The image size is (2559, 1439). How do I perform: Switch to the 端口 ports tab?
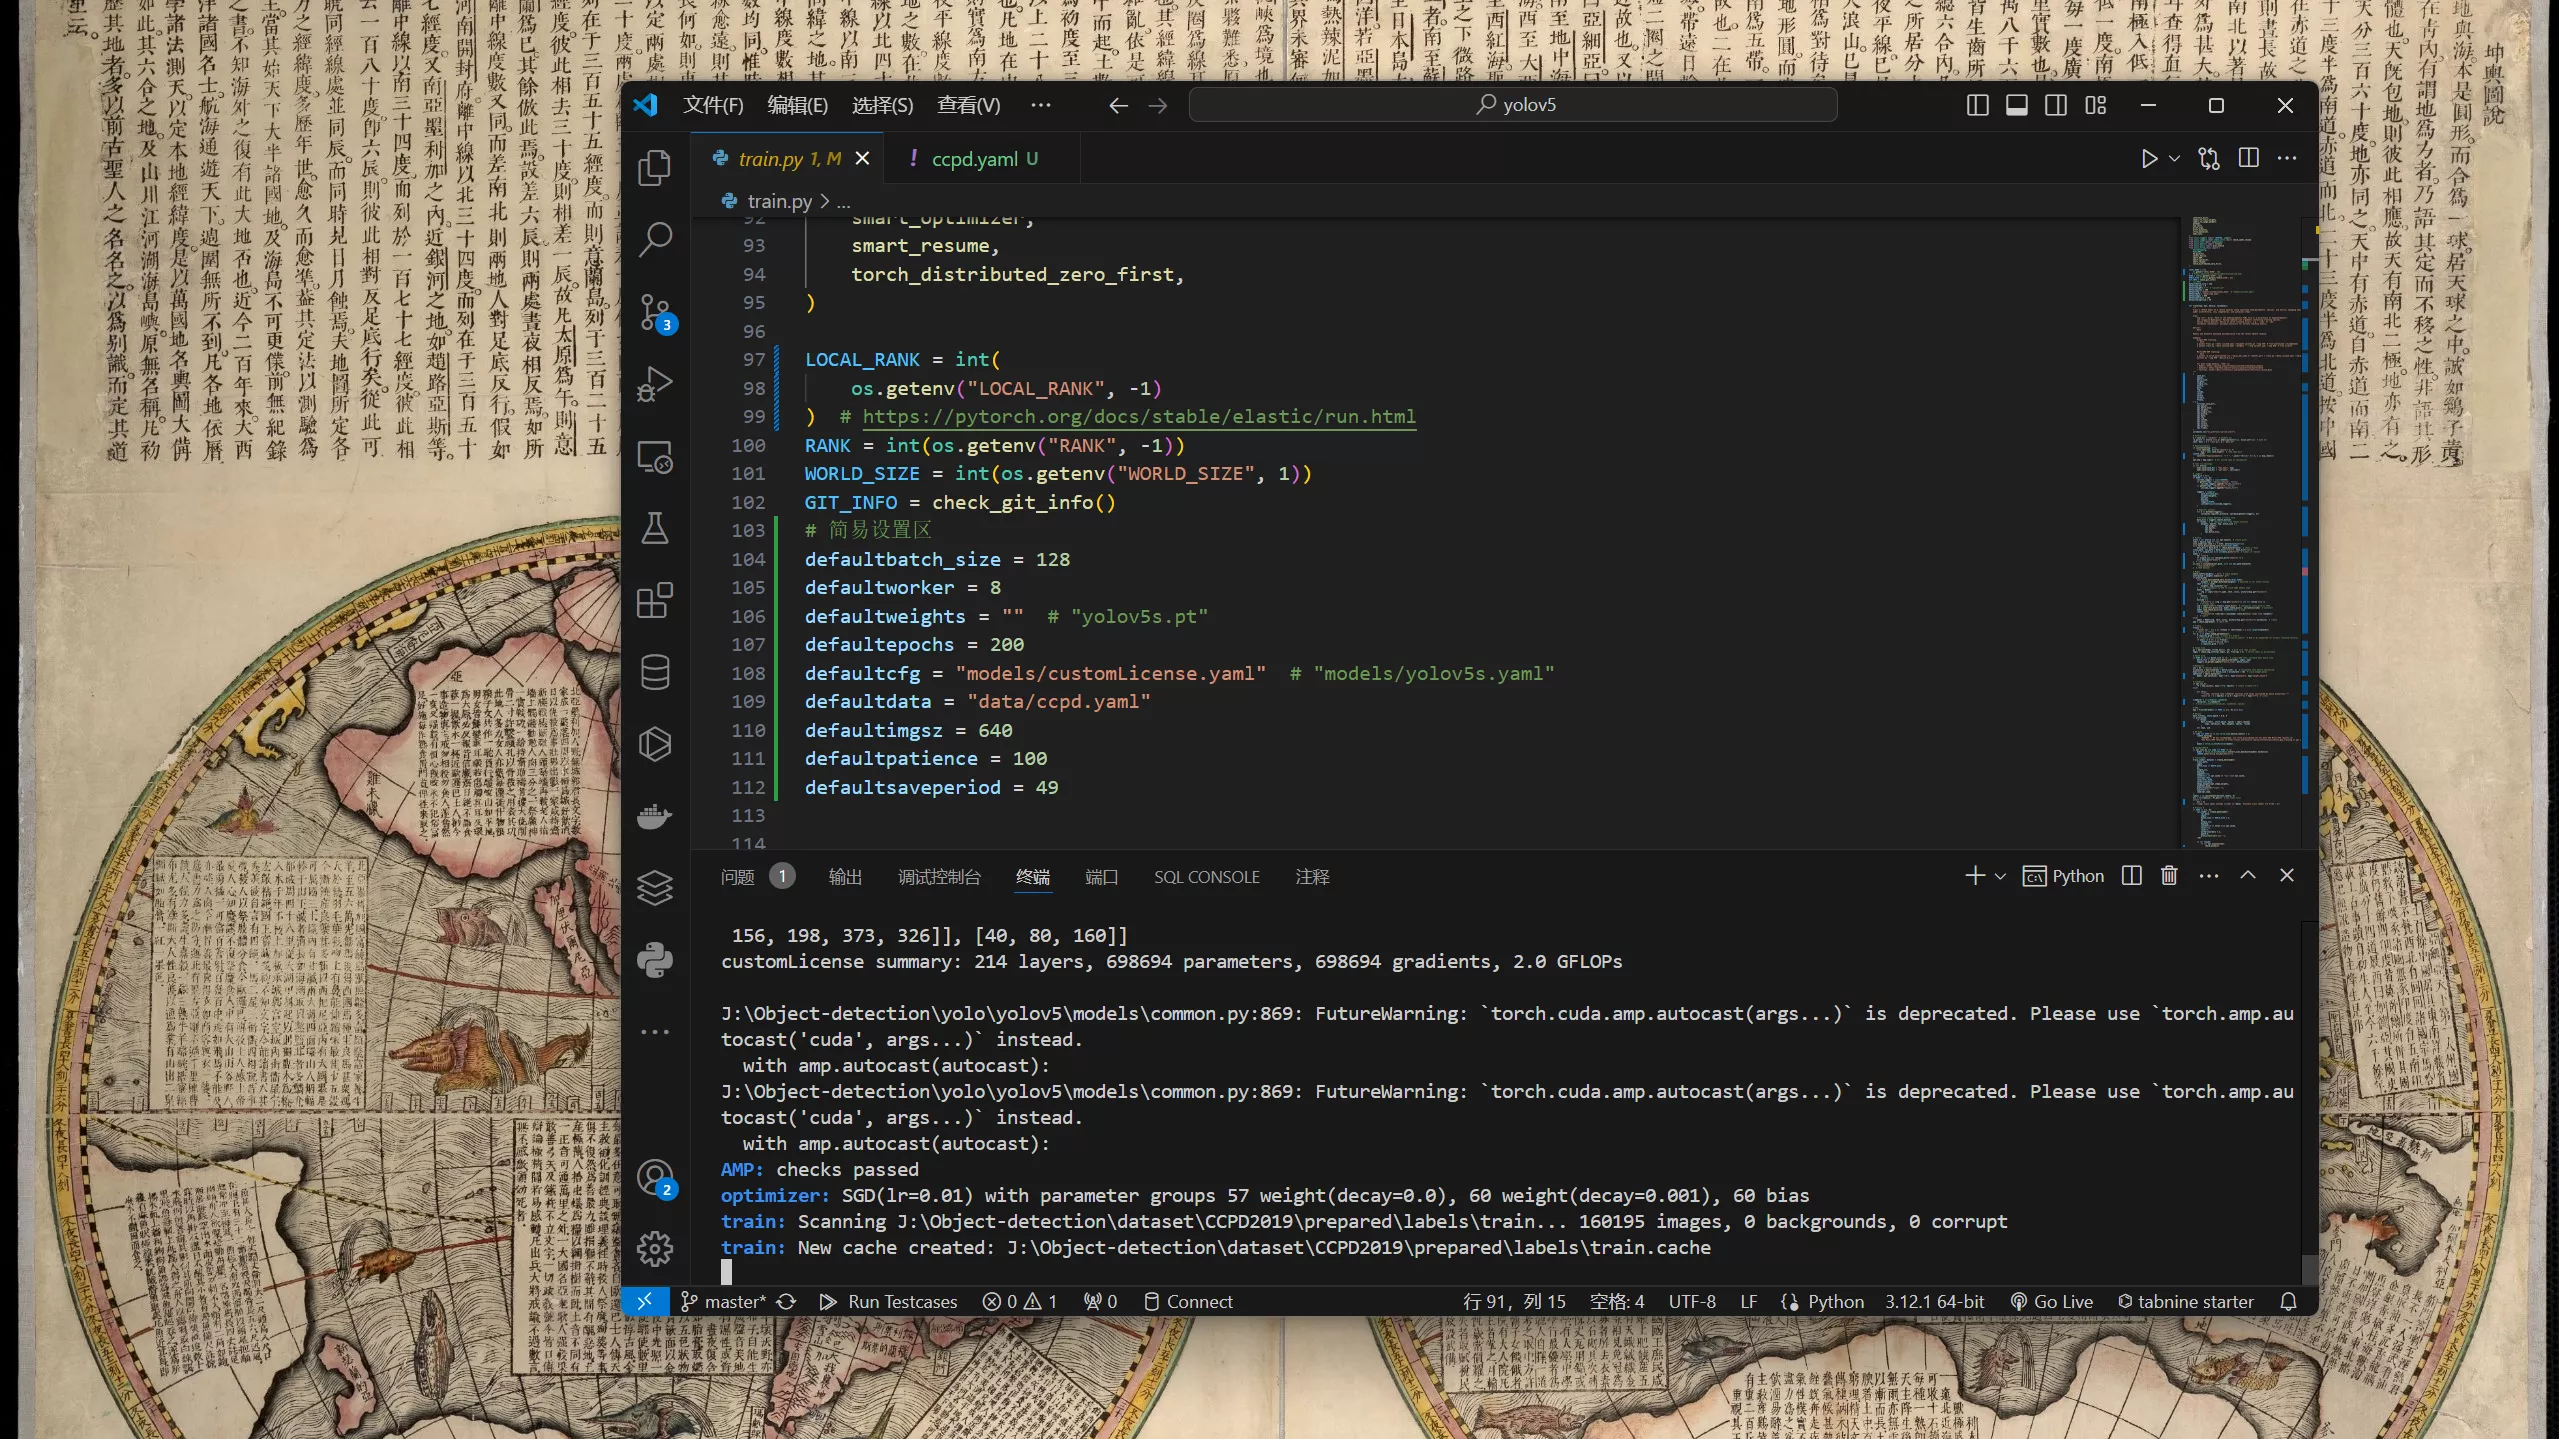1101,876
